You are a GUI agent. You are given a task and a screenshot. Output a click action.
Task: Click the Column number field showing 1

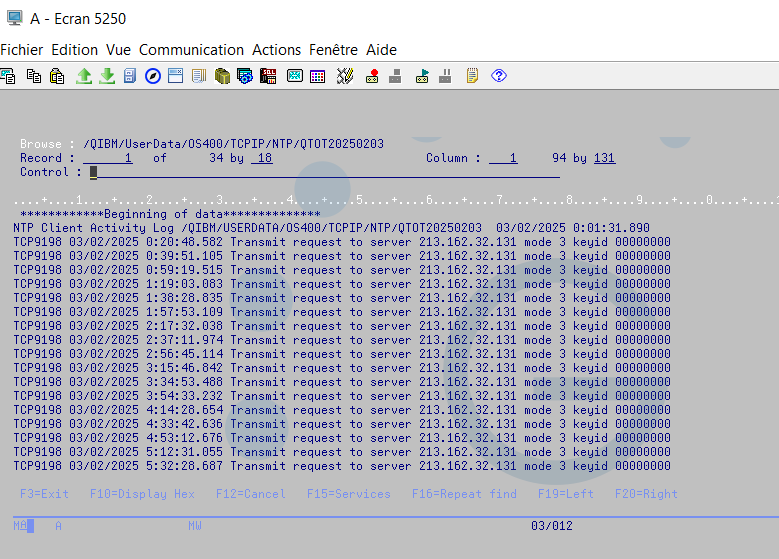[503, 158]
